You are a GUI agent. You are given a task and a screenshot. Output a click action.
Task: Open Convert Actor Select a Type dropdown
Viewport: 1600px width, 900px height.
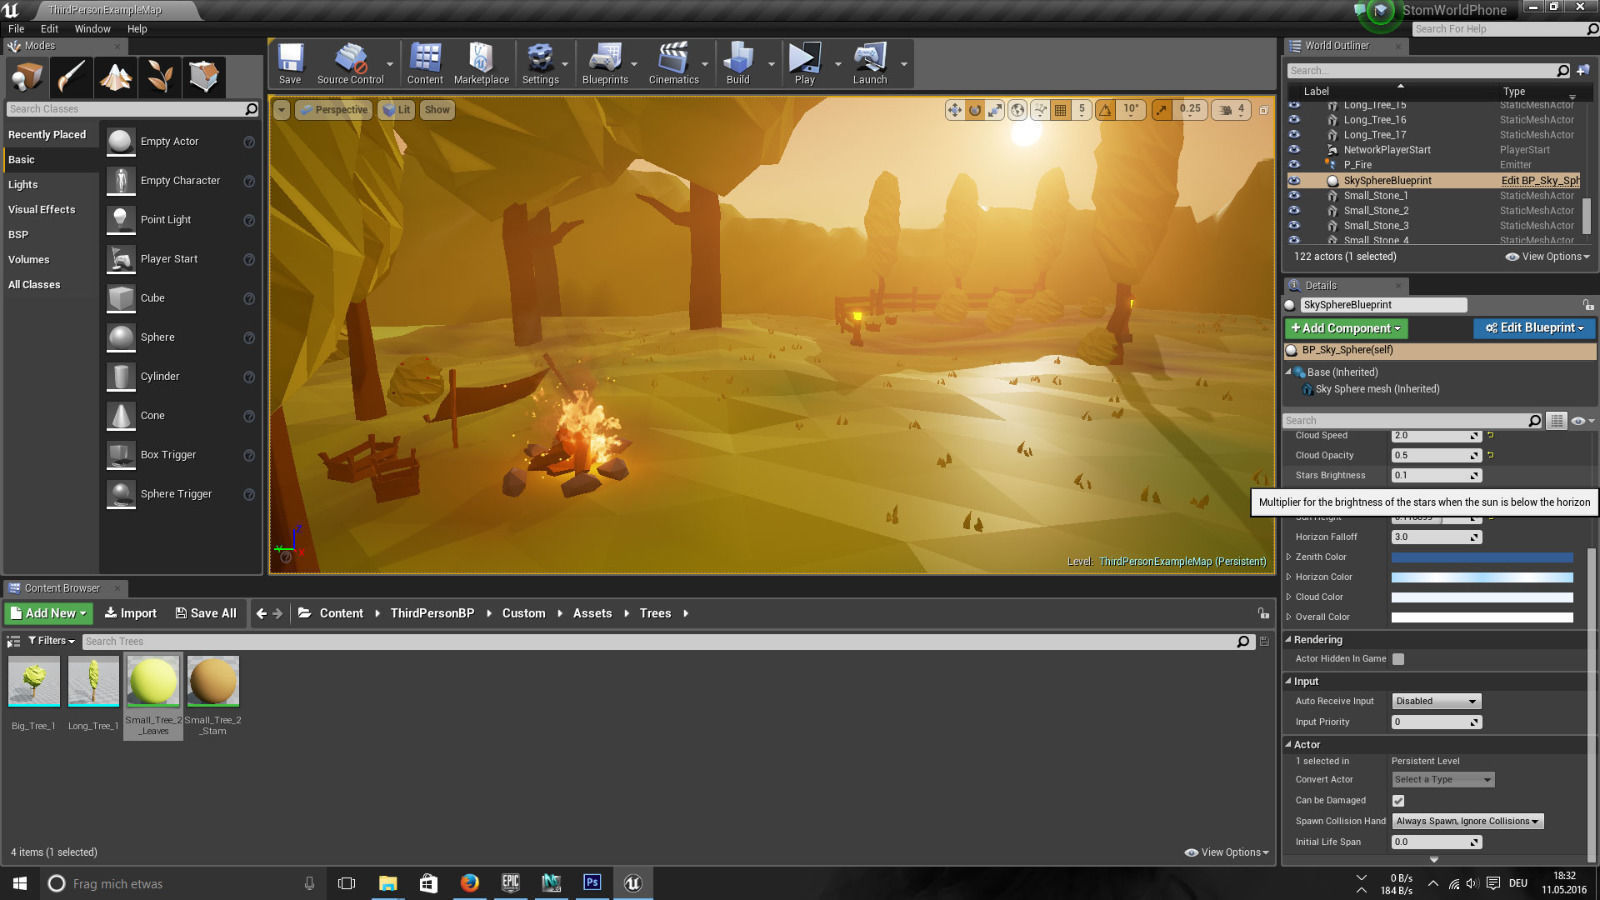(x=1443, y=780)
